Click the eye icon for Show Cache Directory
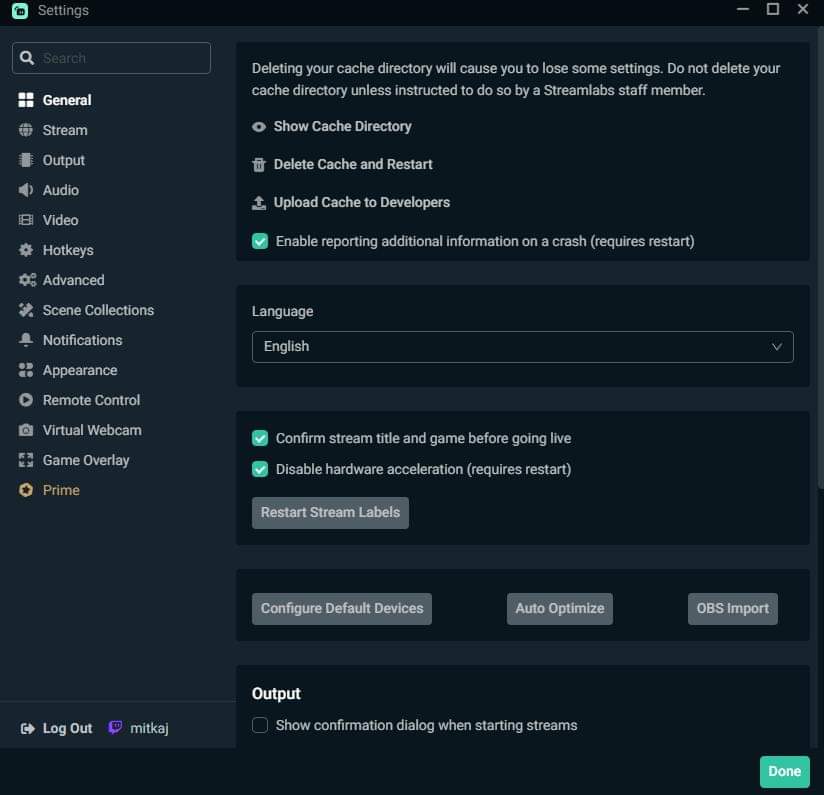The width and height of the screenshot is (824, 795). pyautogui.click(x=259, y=127)
